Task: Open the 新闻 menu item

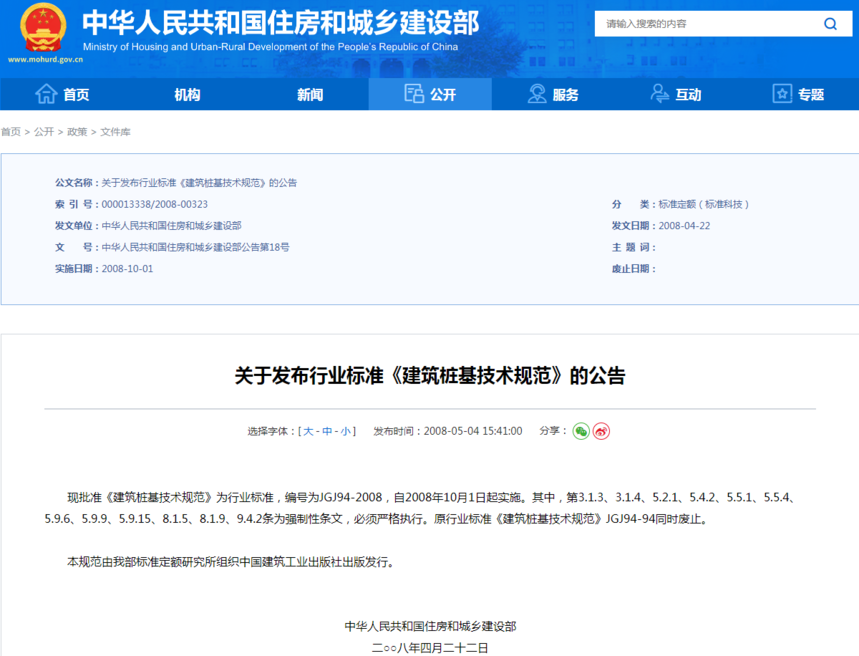Action: pos(310,94)
